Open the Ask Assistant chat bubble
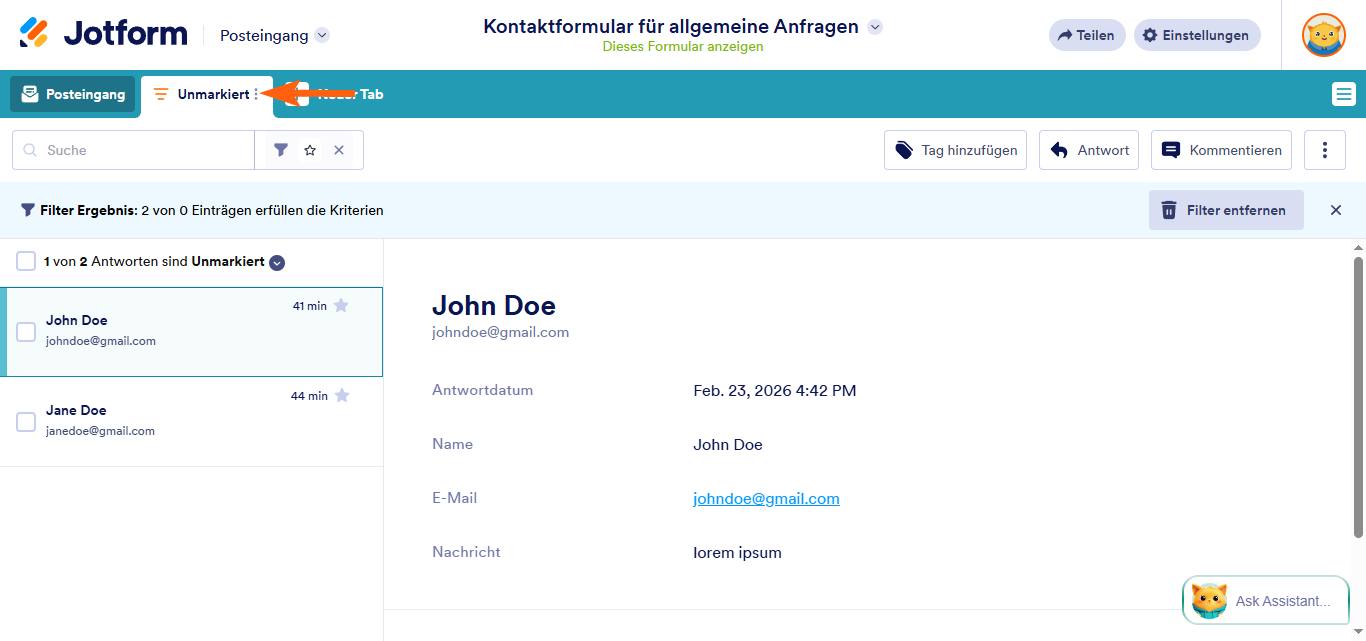This screenshot has width=1366, height=641. tap(1265, 600)
